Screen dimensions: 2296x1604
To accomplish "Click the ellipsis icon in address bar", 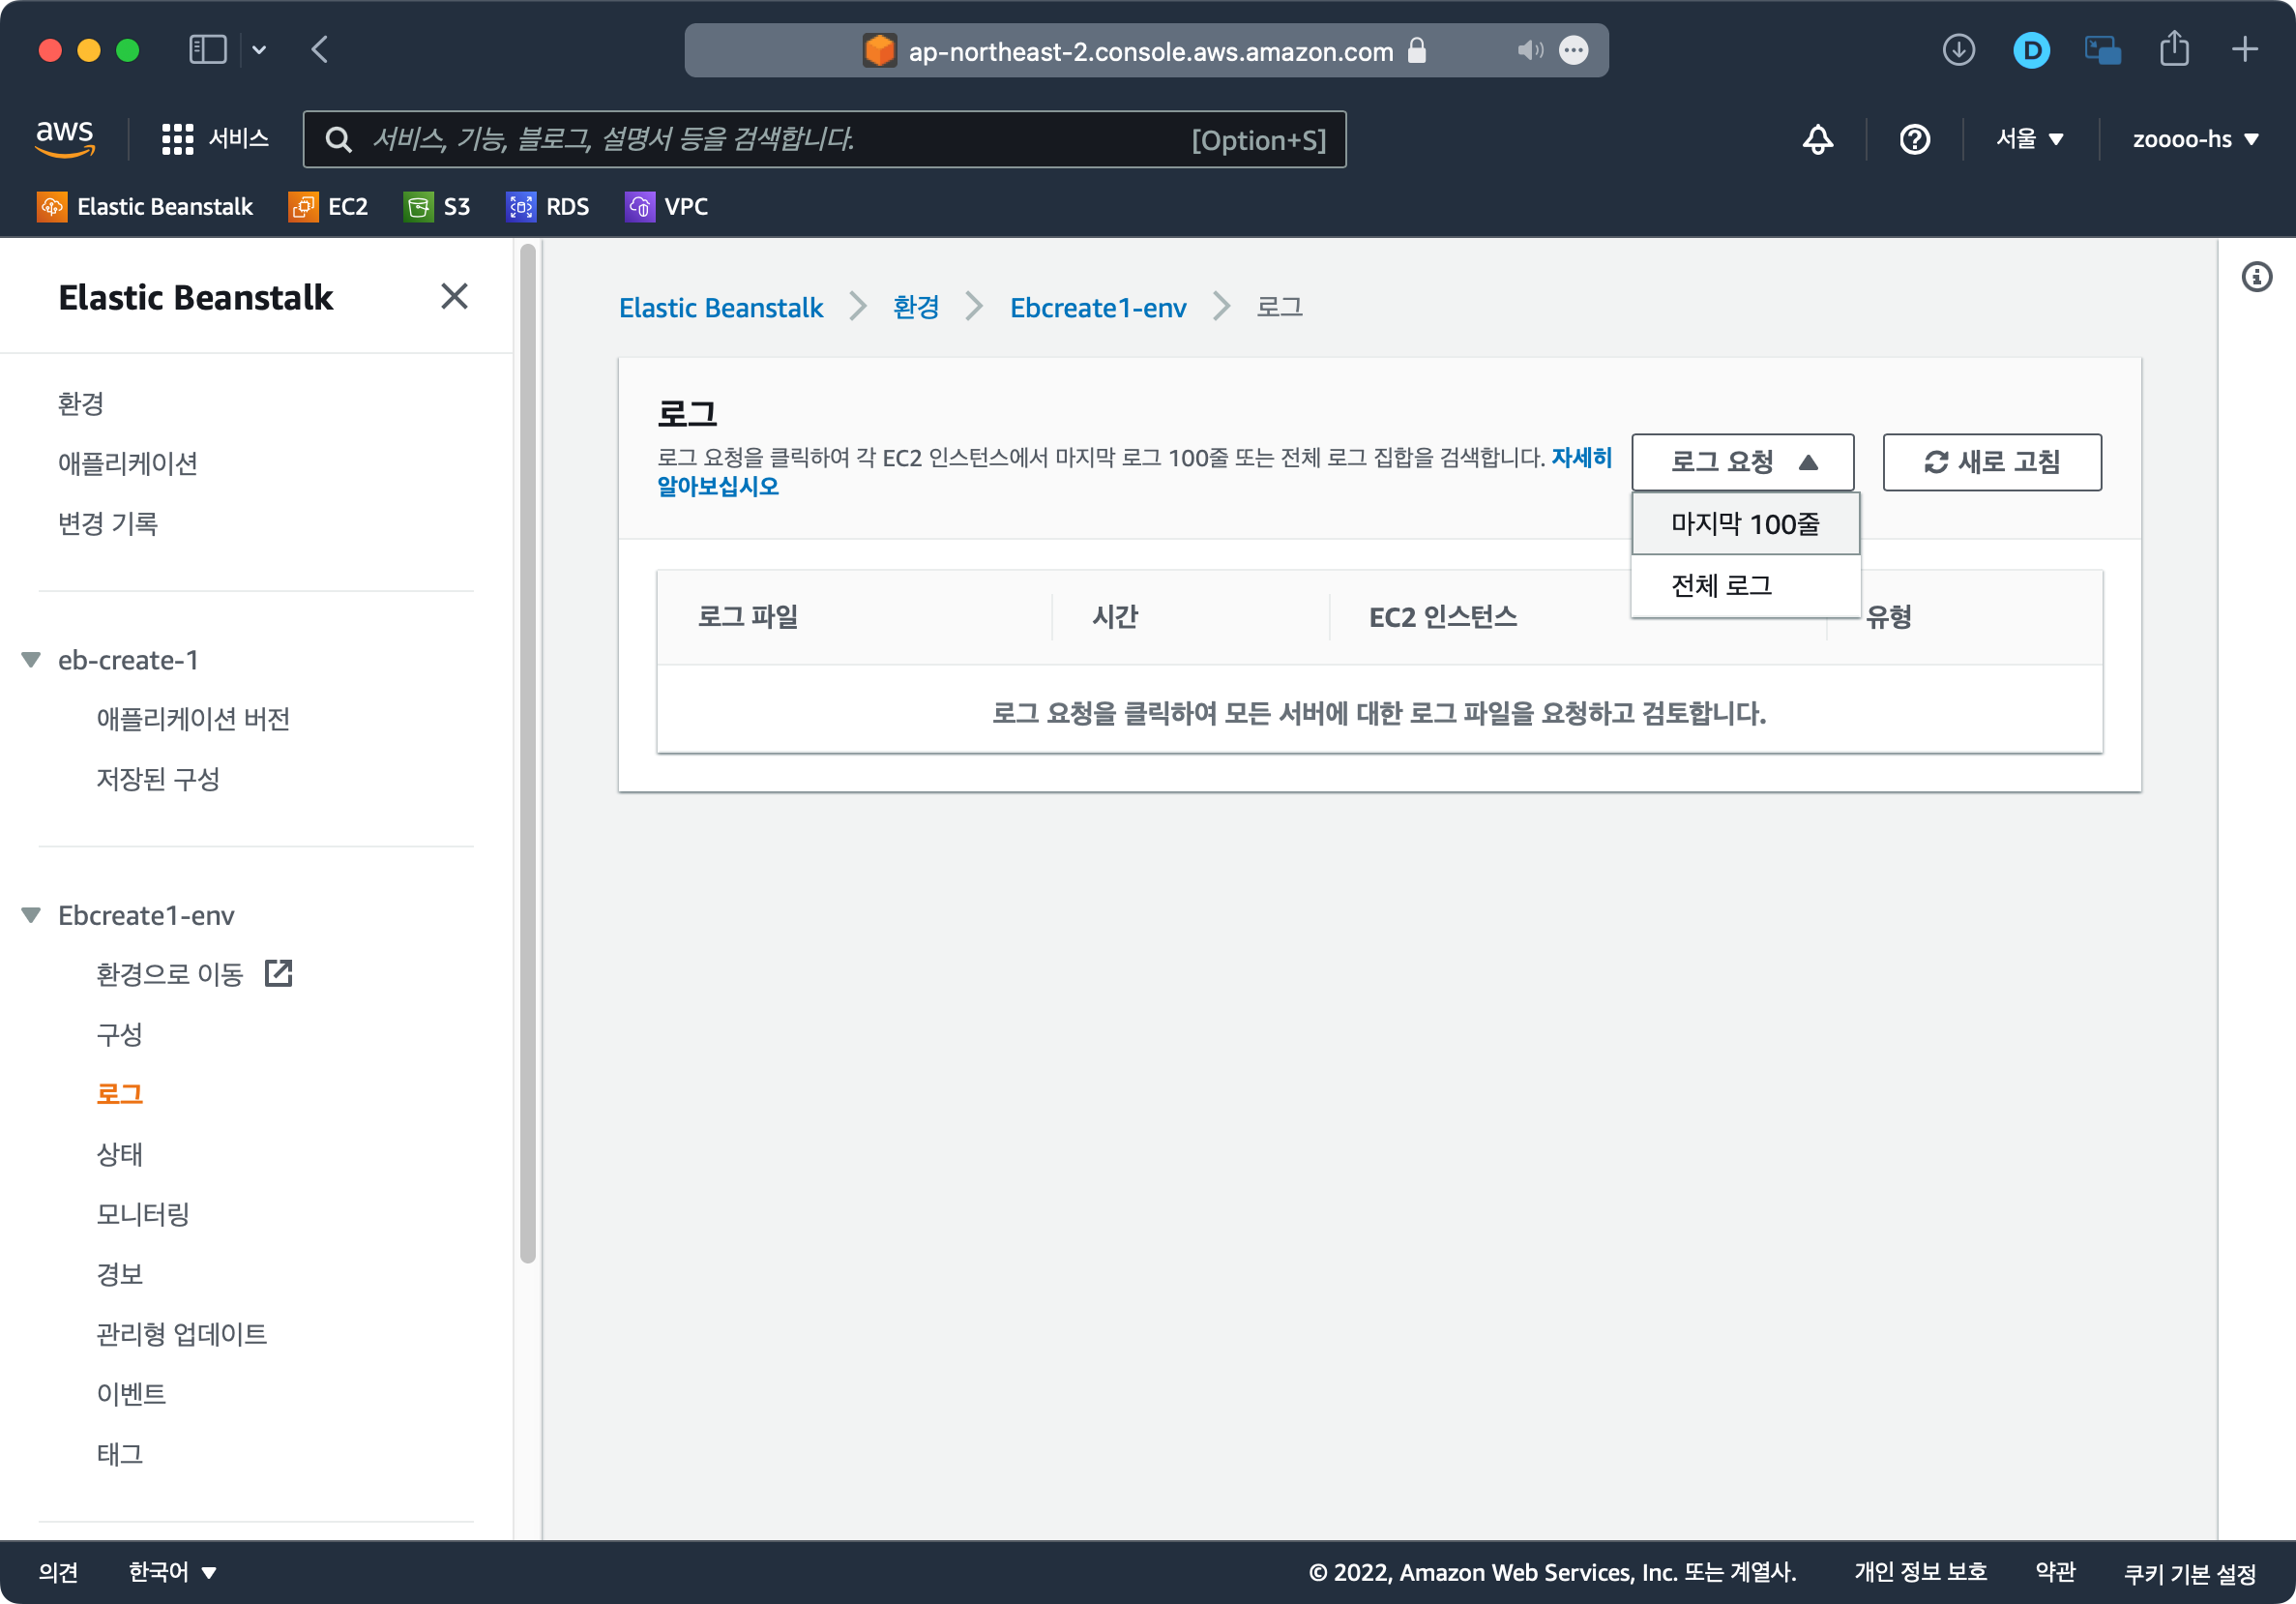I will click(x=1573, y=50).
